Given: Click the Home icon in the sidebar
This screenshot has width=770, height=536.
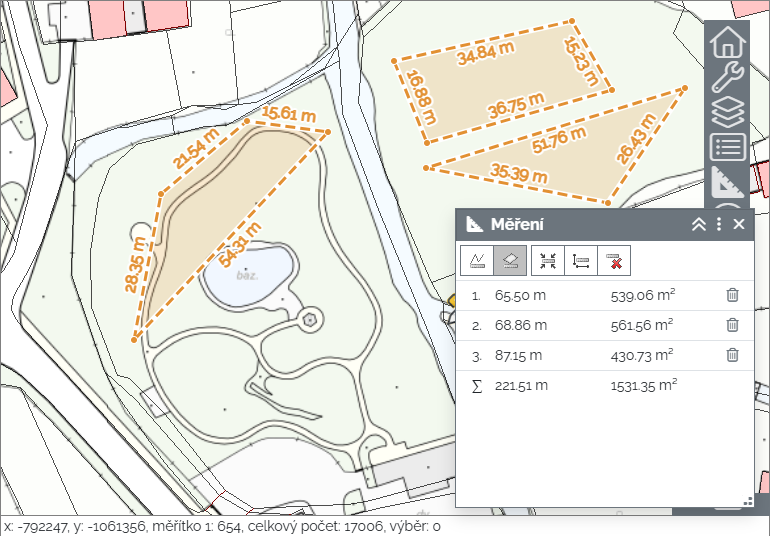Looking at the screenshot, I should pos(727,43).
